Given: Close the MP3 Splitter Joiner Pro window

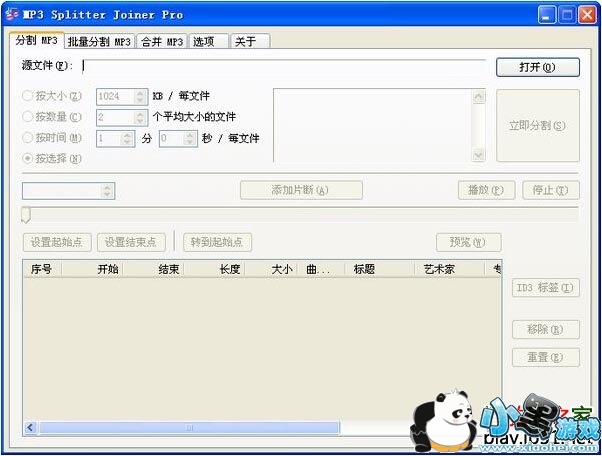Looking at the screenshot, I should (587, 15).
